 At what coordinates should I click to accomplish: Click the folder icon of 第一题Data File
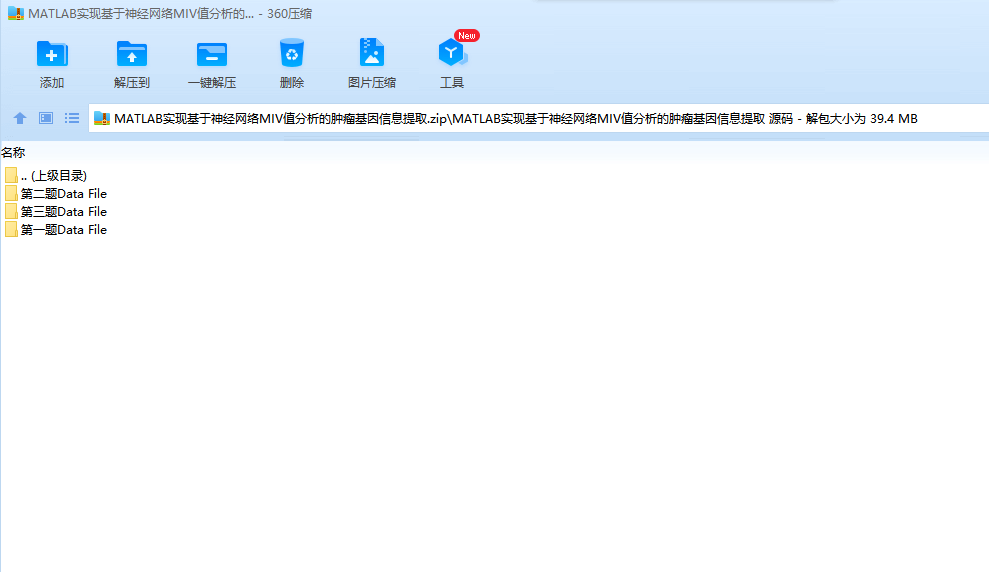[11, 230]
